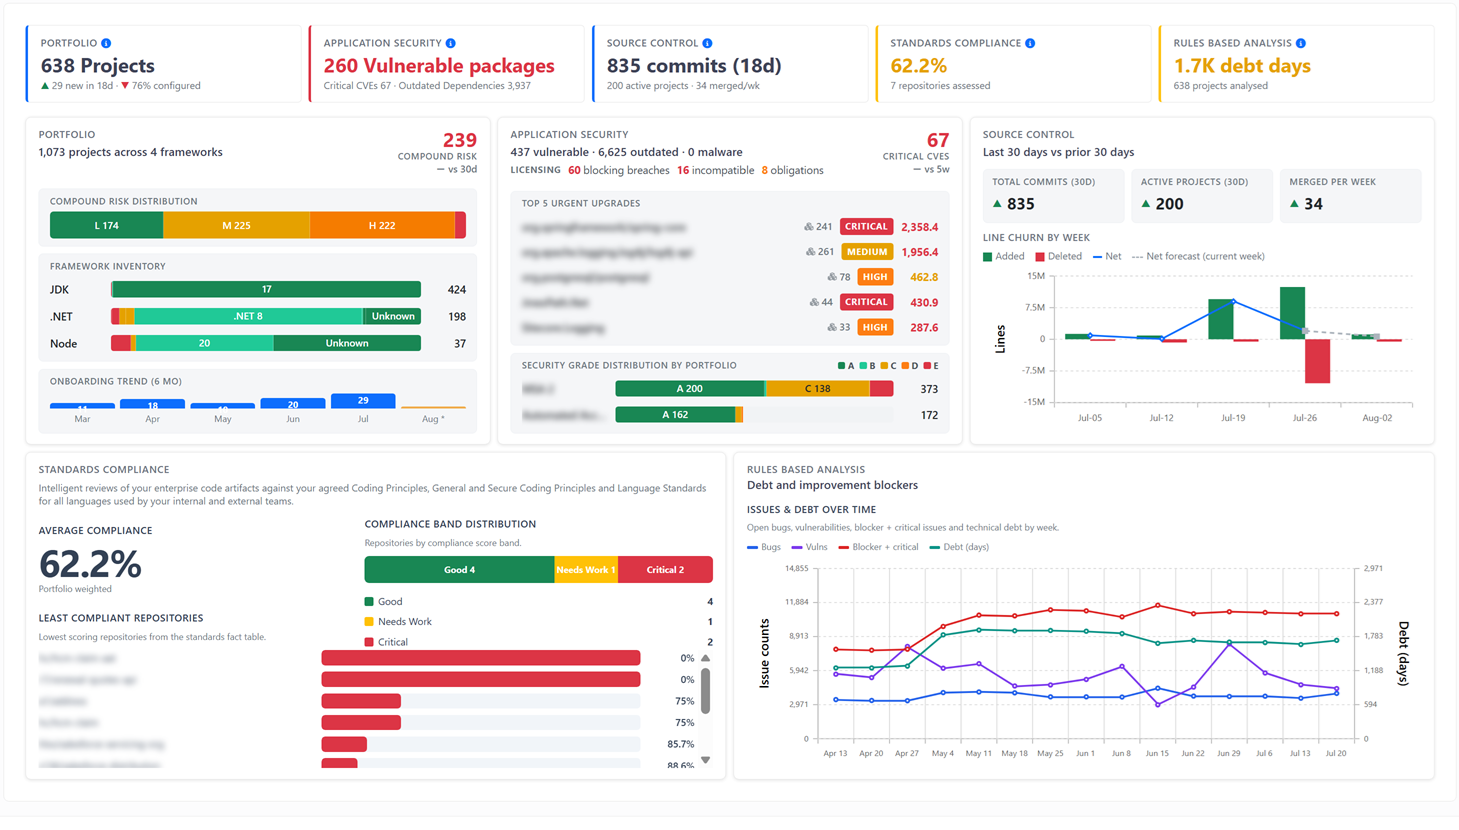Screen dimensions: 1459x830
Task: Click the Apr onboarding bar labeled 18
Action: (152, 404)
